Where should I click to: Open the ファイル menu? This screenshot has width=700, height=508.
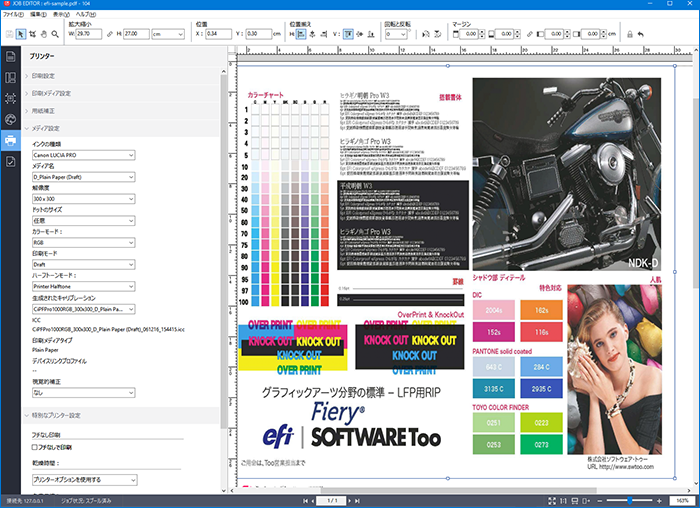point(13,14)
